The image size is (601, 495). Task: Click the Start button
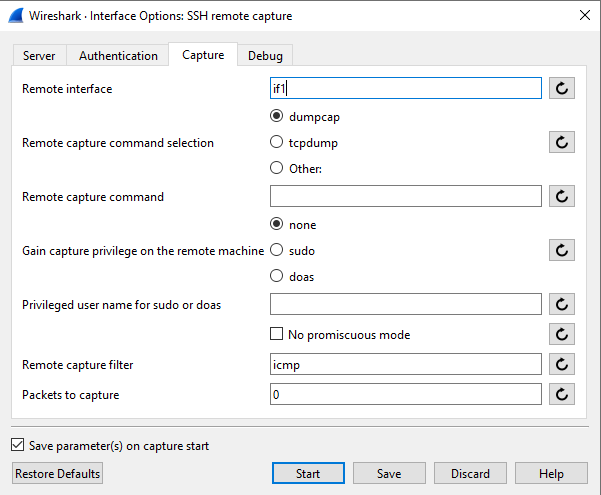308,474
